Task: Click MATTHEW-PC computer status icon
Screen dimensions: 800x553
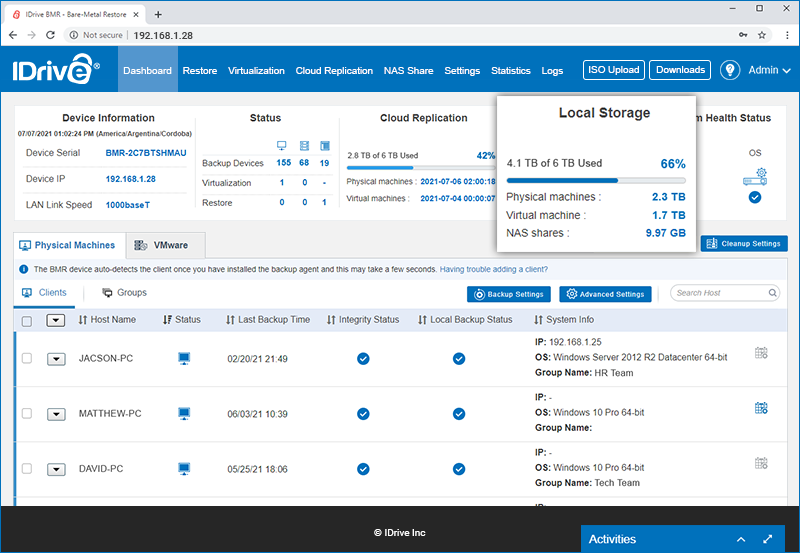Action: pos(184,413)
